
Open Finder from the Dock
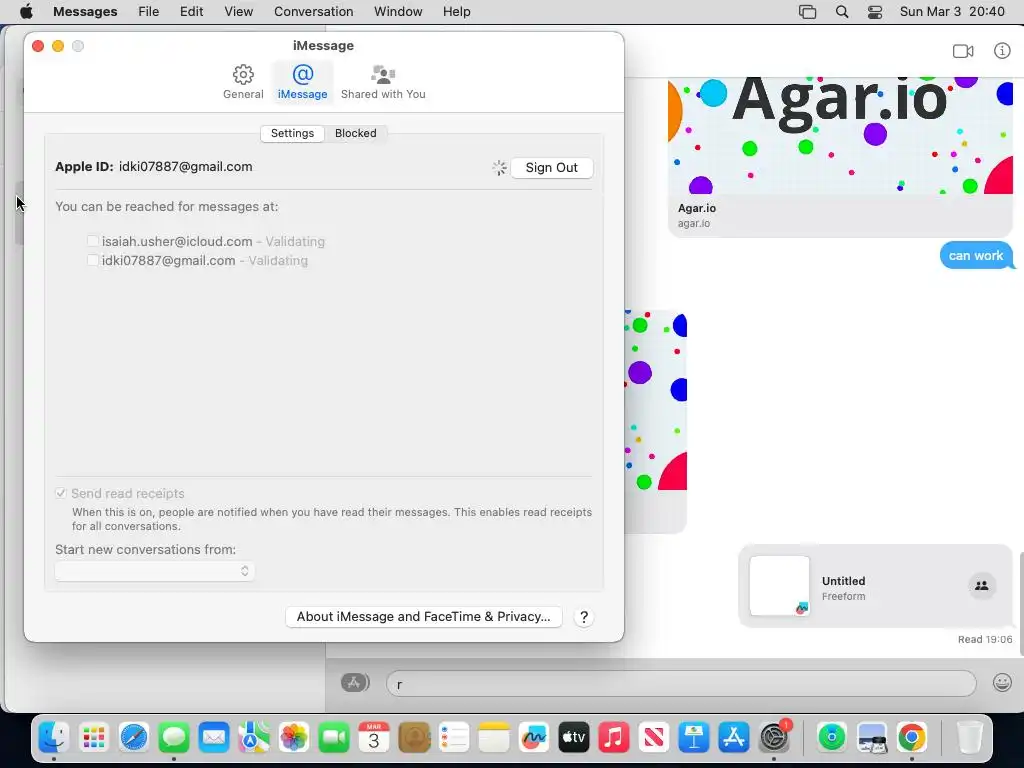[x=54, y=738]
